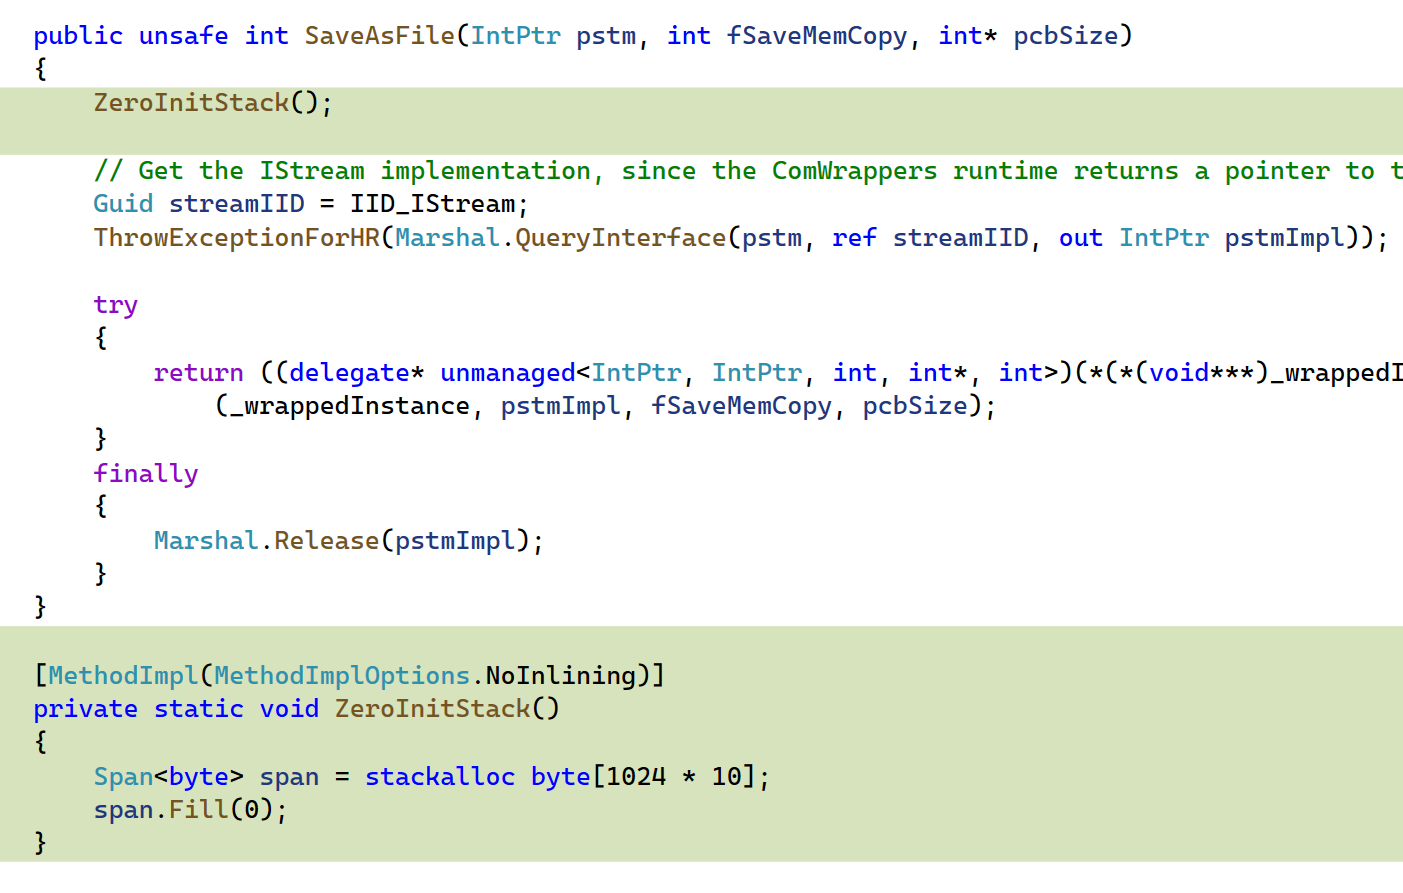The width and height of the screenshot is (1403, 893).
Task: Click the SaveAsFile method name
Action: point(380,36)
